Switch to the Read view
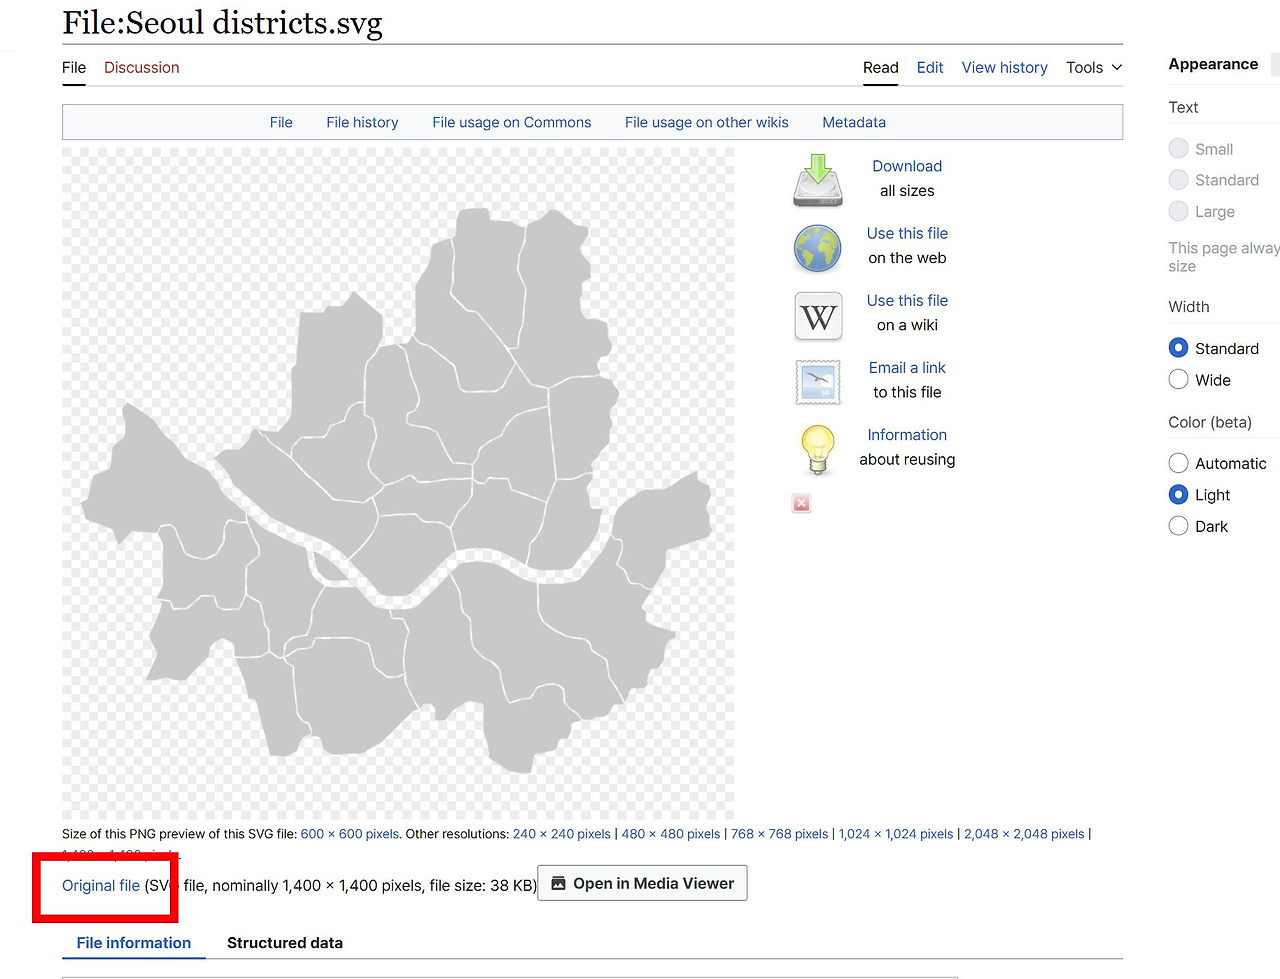The height and width of the screenshot is (979, 1280). 881,67
